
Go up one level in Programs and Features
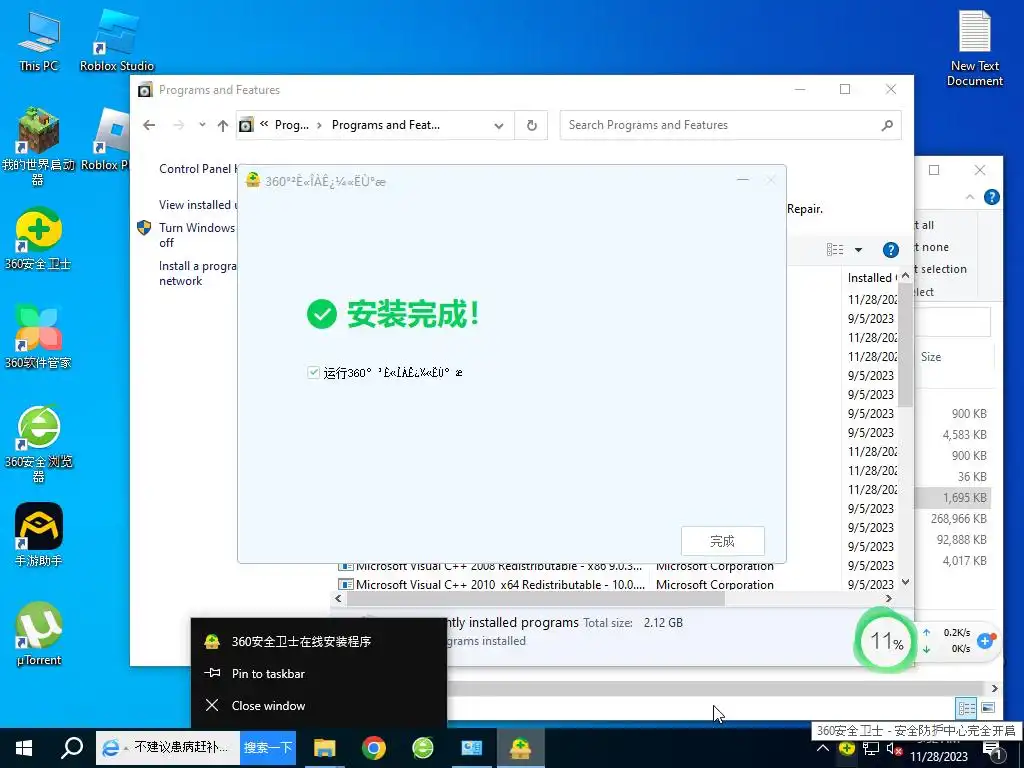tap(223, 125)
